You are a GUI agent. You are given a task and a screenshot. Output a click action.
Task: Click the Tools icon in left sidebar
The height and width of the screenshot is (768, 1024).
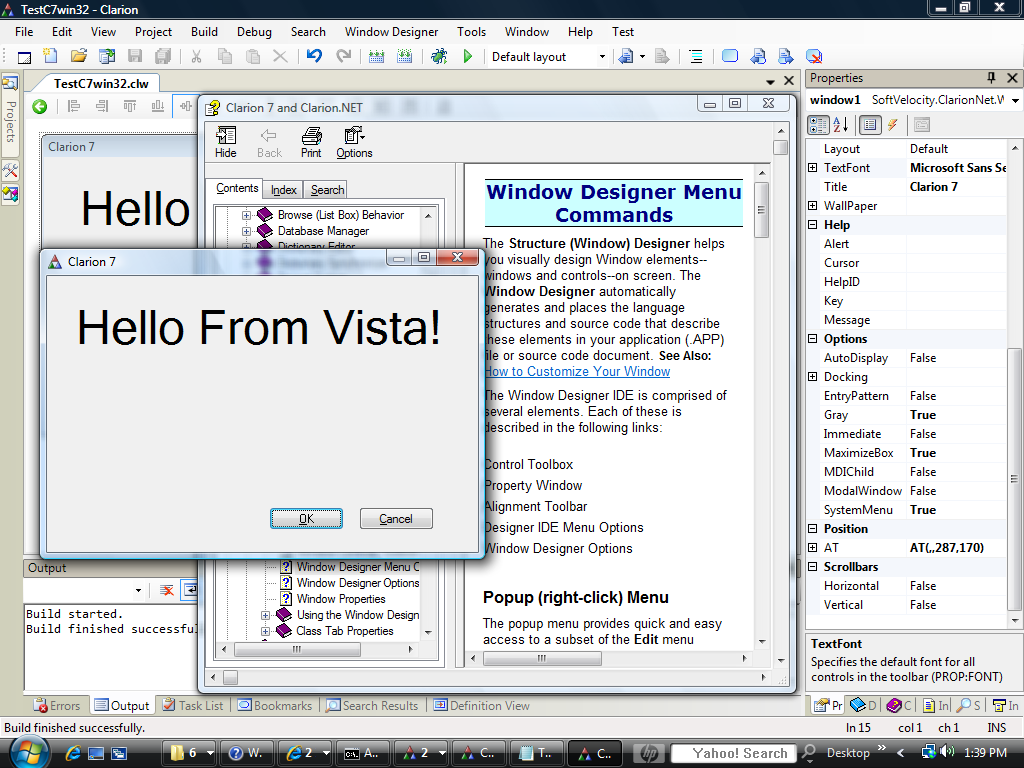pyautogui.click(x=10, y=171)
